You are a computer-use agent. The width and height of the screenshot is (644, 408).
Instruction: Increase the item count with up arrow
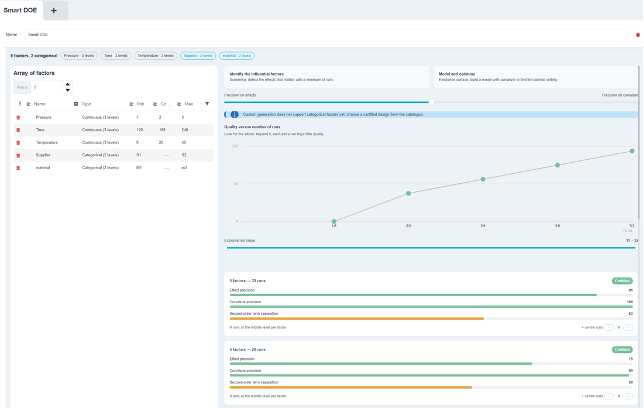point(68,85)
